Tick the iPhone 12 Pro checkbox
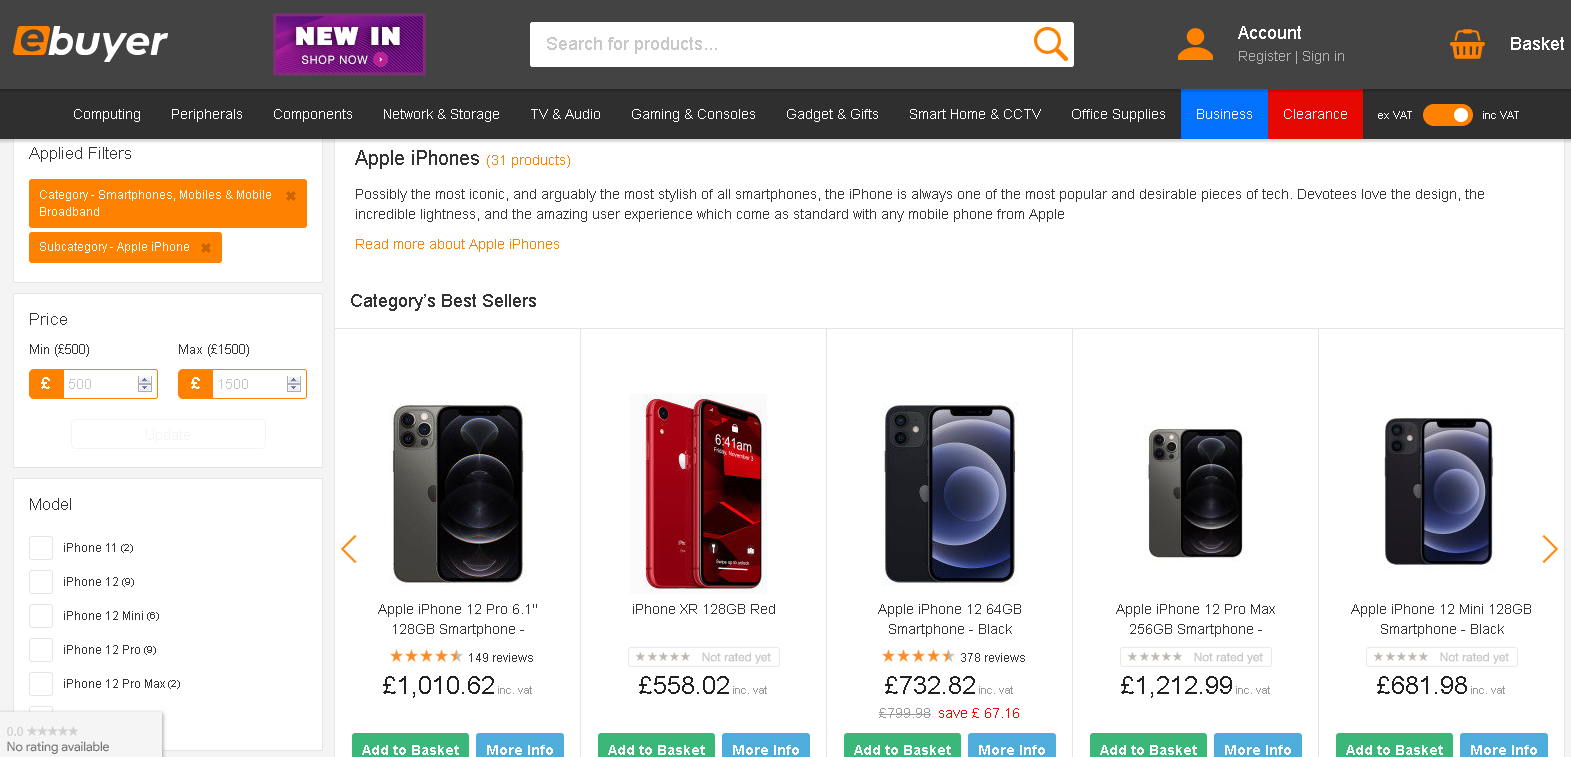Viewport: 1571px width, 757px height. click(41, 650)
